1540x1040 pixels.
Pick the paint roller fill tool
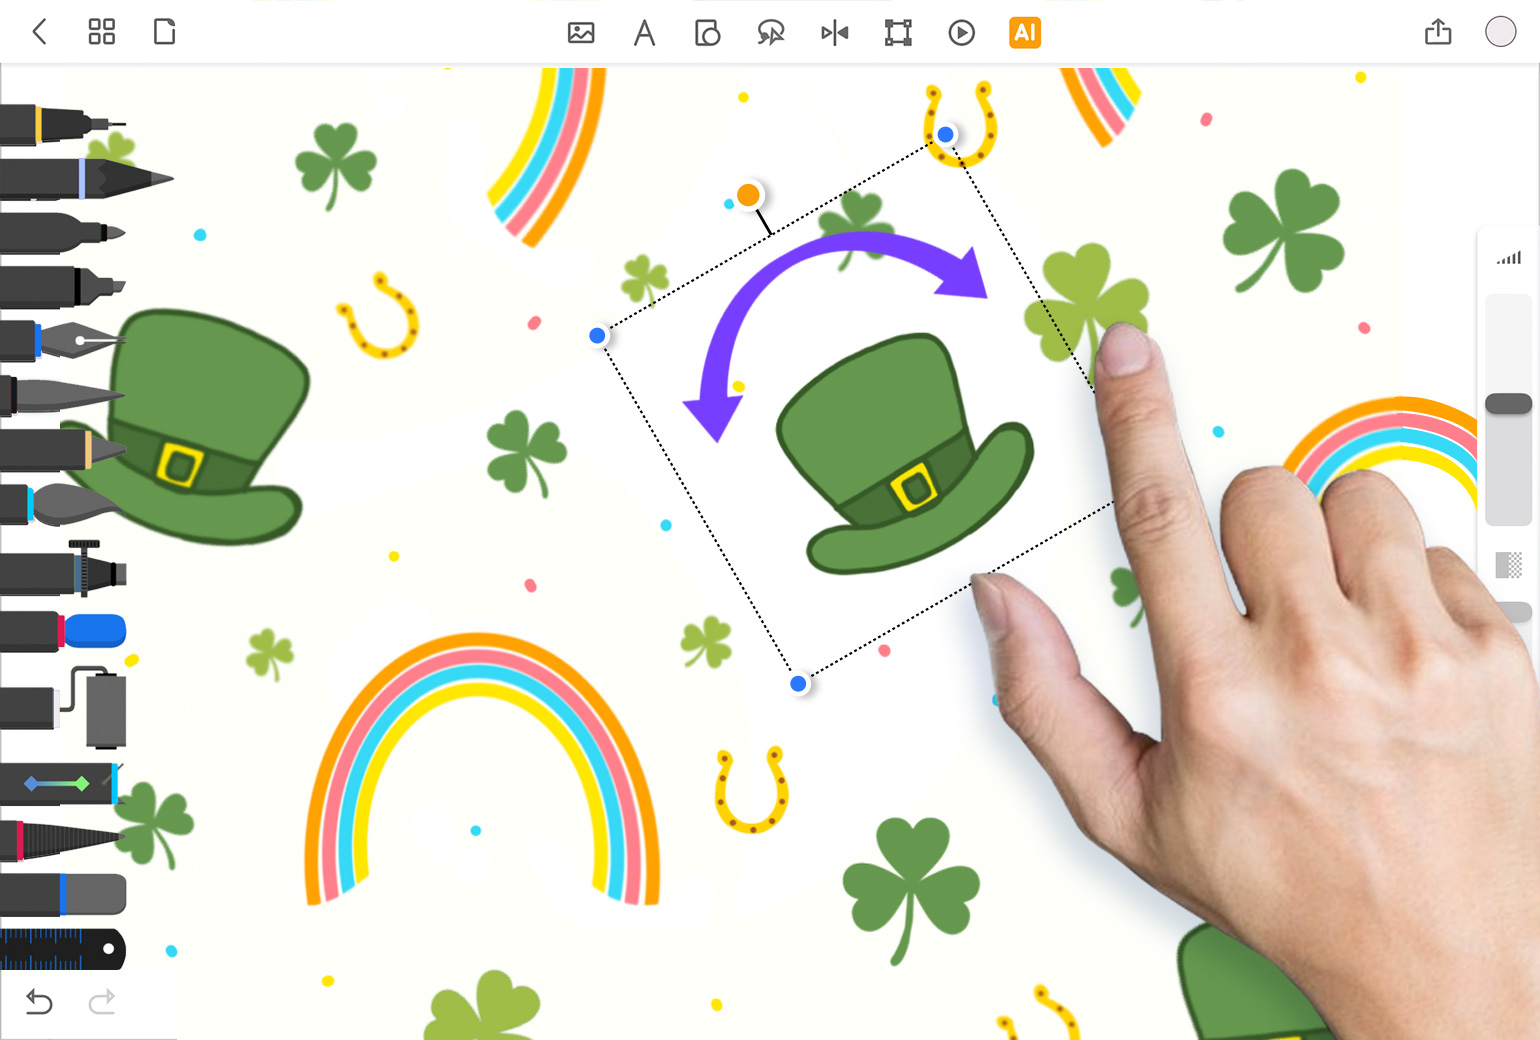pos(63,707)
